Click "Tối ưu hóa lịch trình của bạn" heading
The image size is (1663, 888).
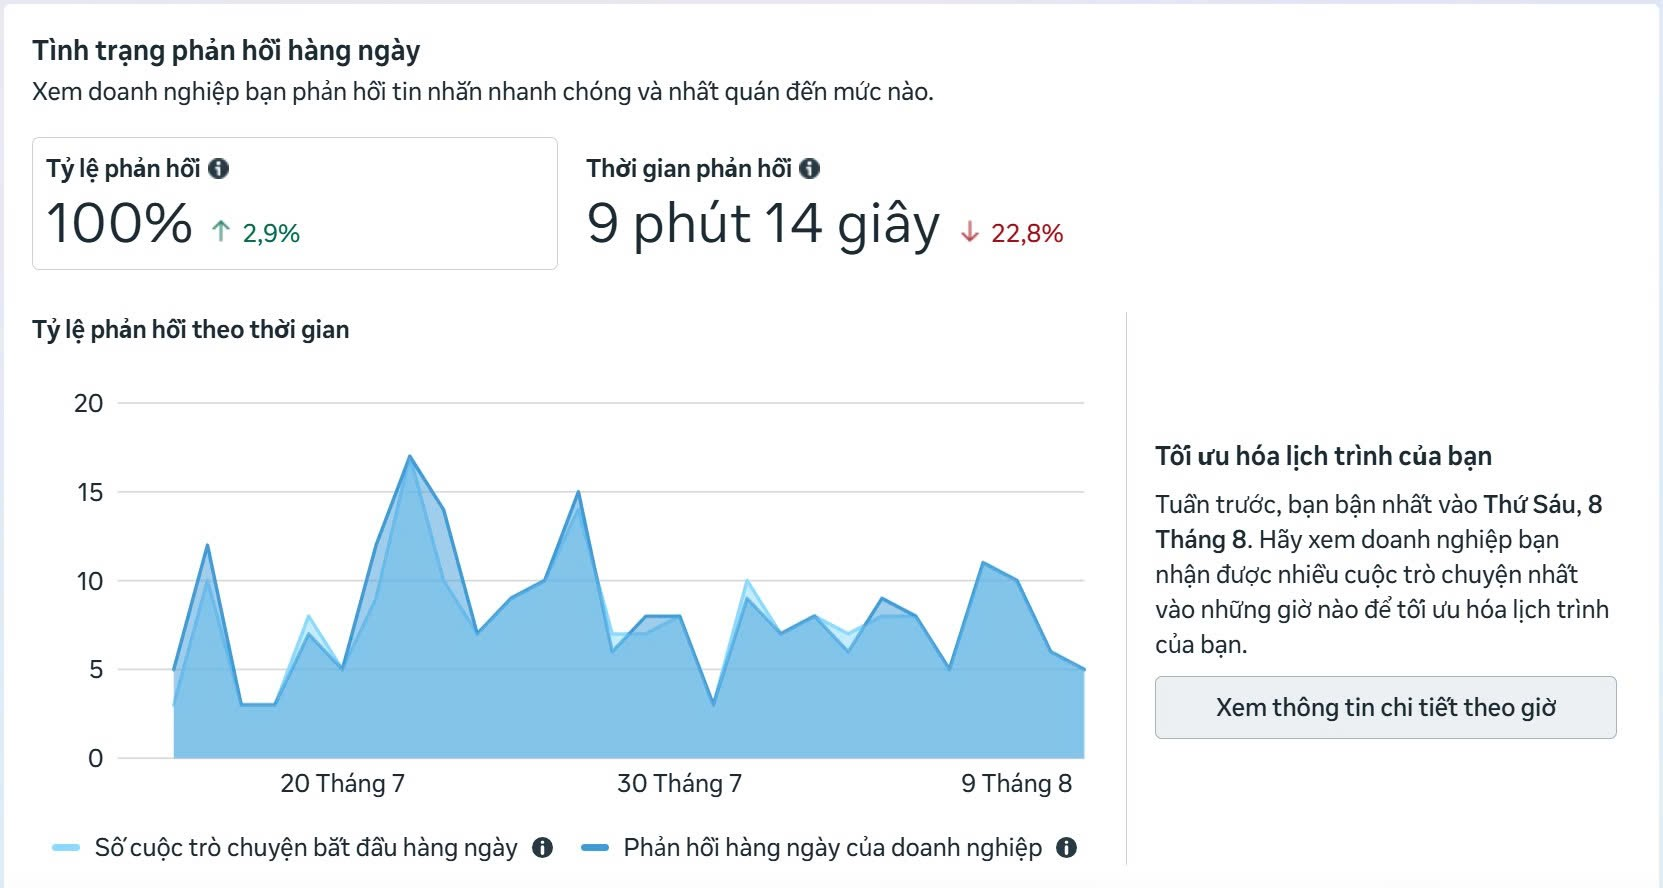(1323, 456)
